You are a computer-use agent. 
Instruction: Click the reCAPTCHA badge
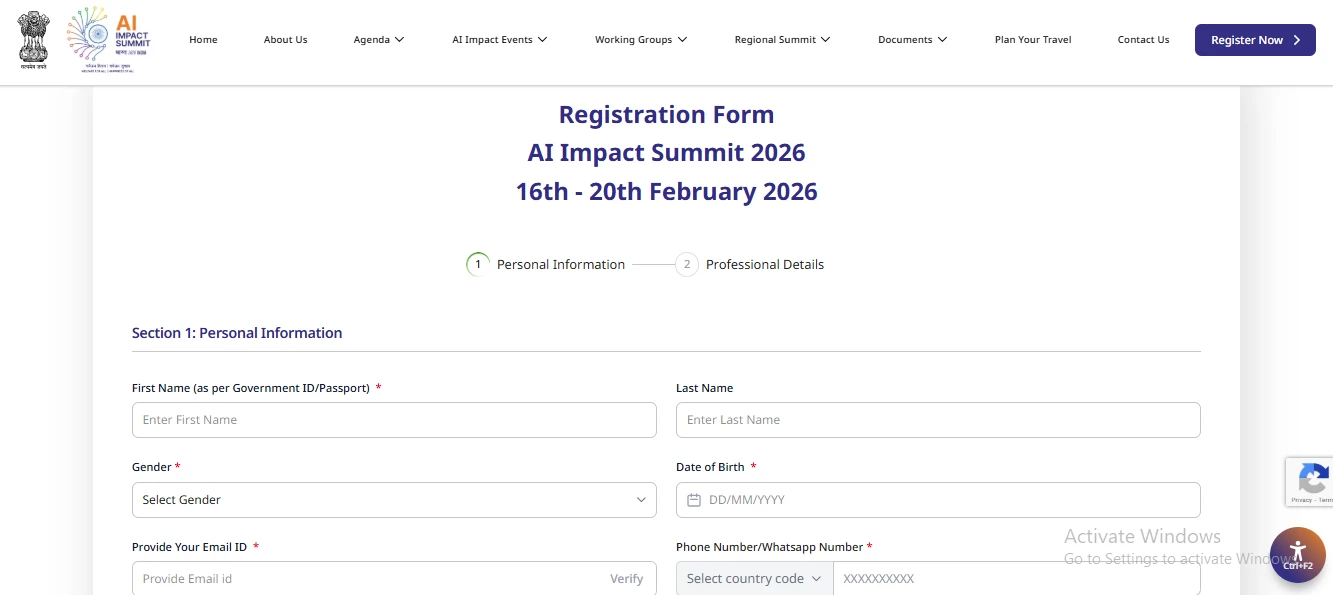[1311, 482]
